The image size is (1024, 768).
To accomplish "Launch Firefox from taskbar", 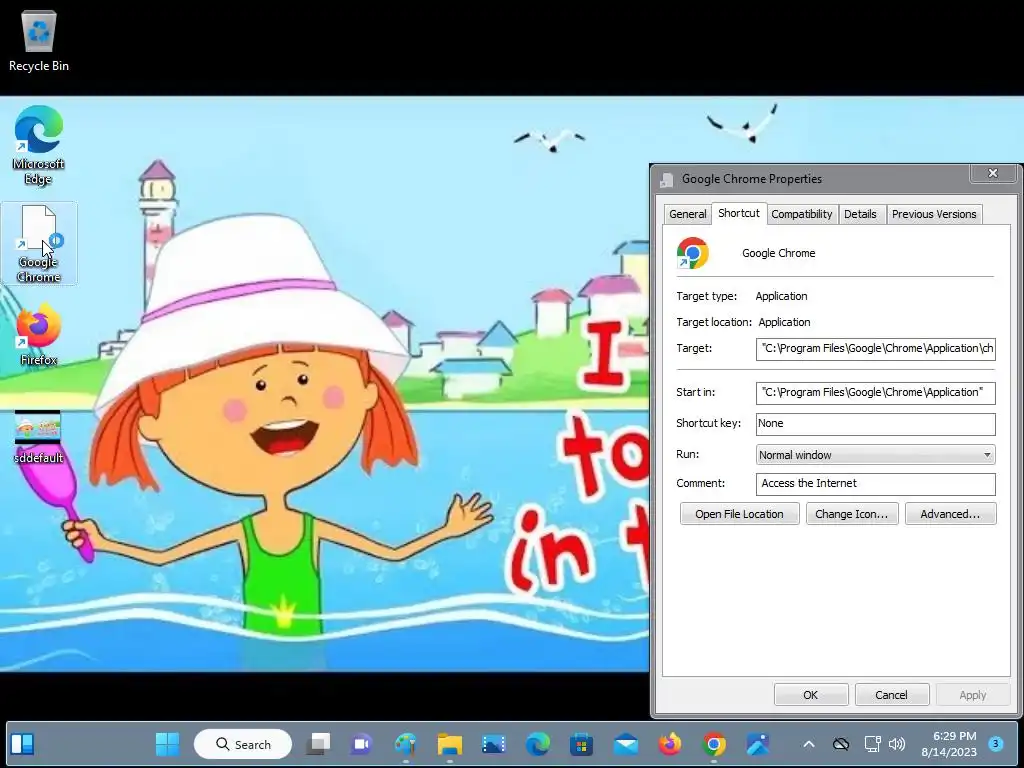I will pyautogui.click(x=669, y=744).
